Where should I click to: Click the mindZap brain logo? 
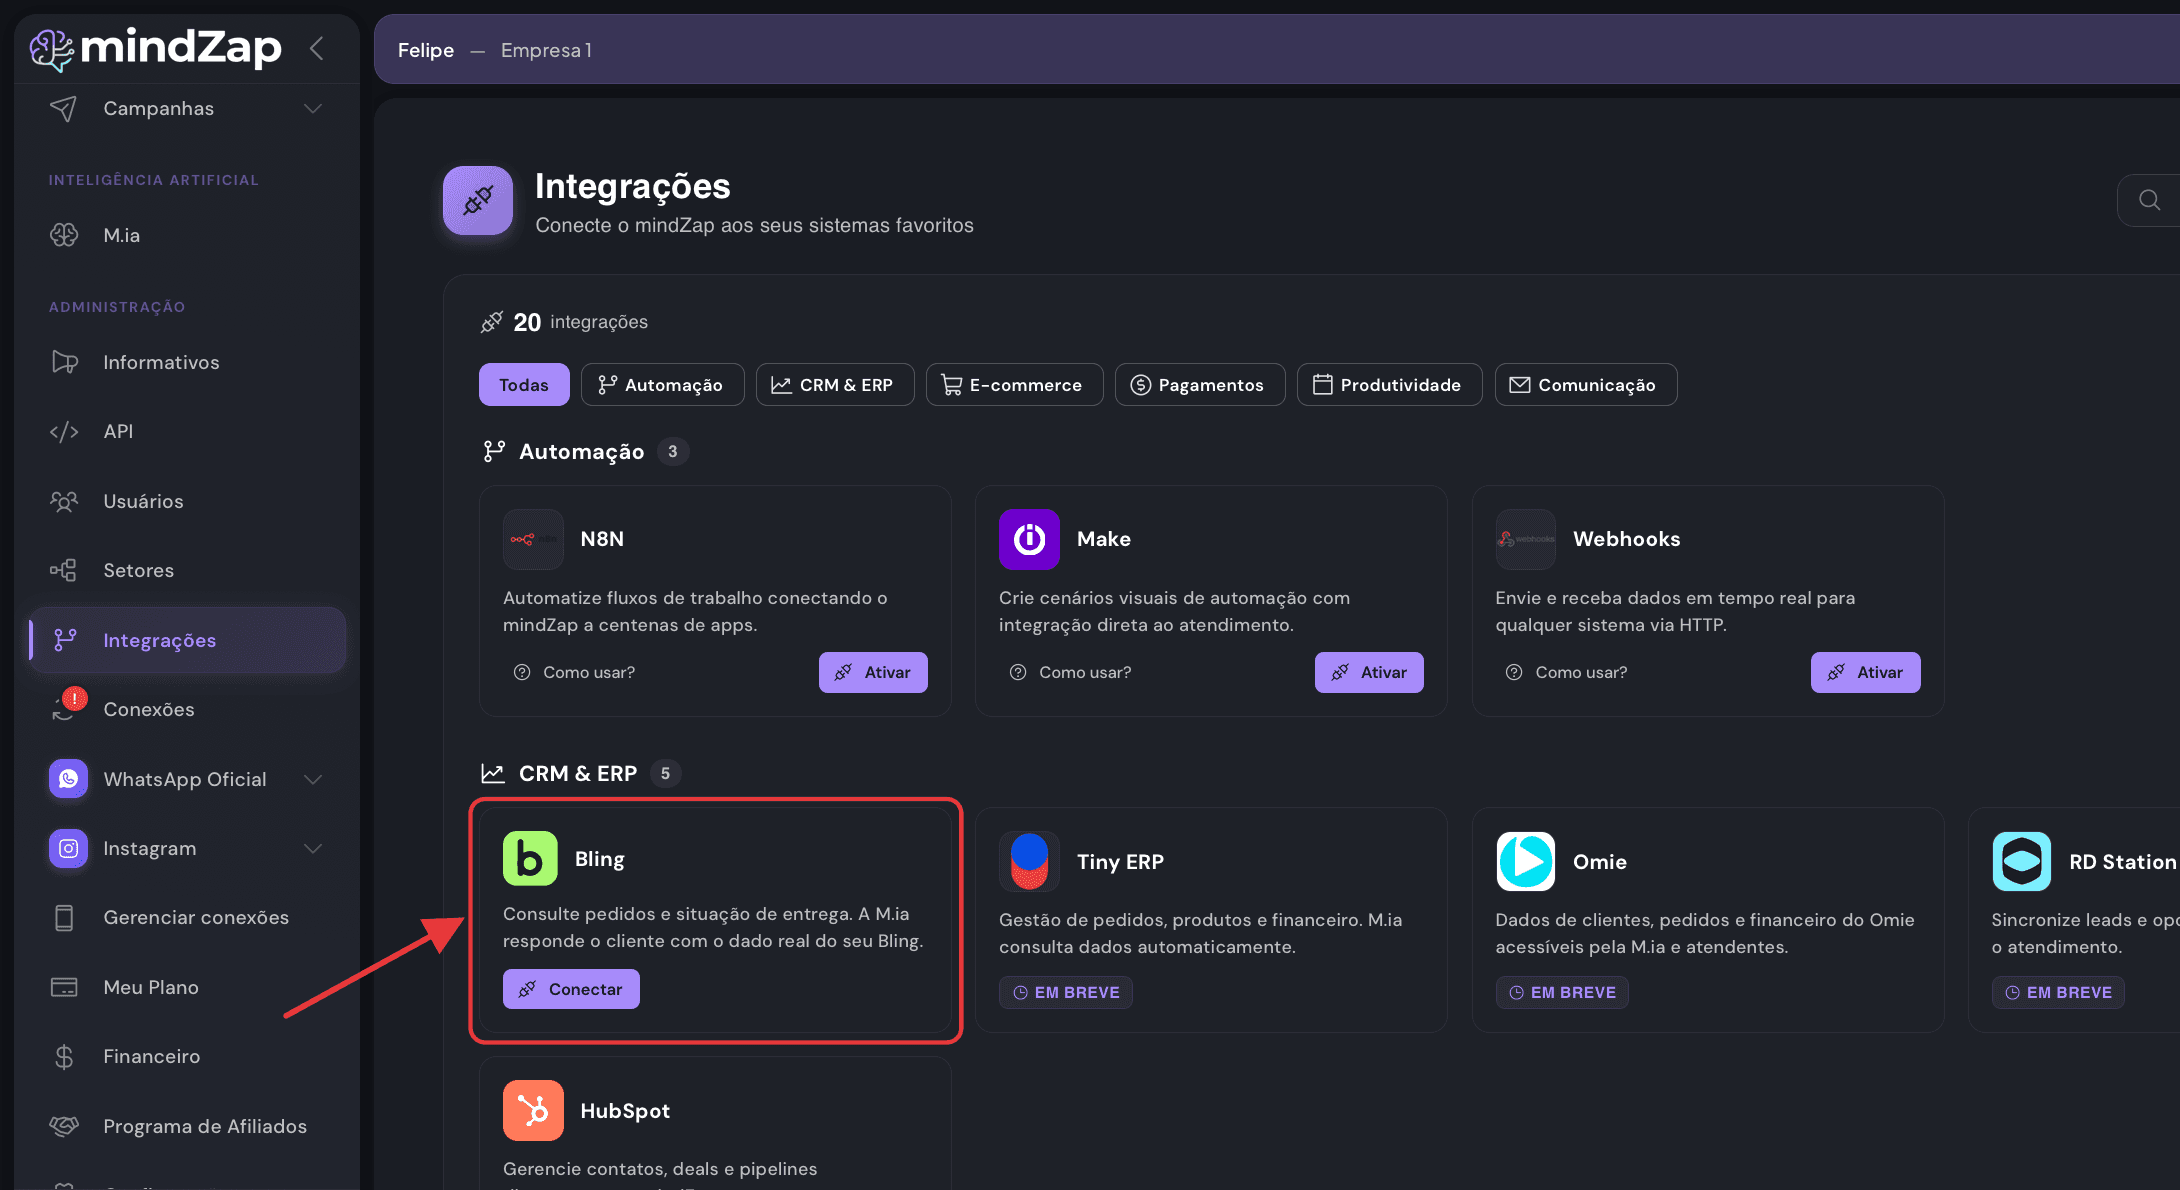coord(51,49)
